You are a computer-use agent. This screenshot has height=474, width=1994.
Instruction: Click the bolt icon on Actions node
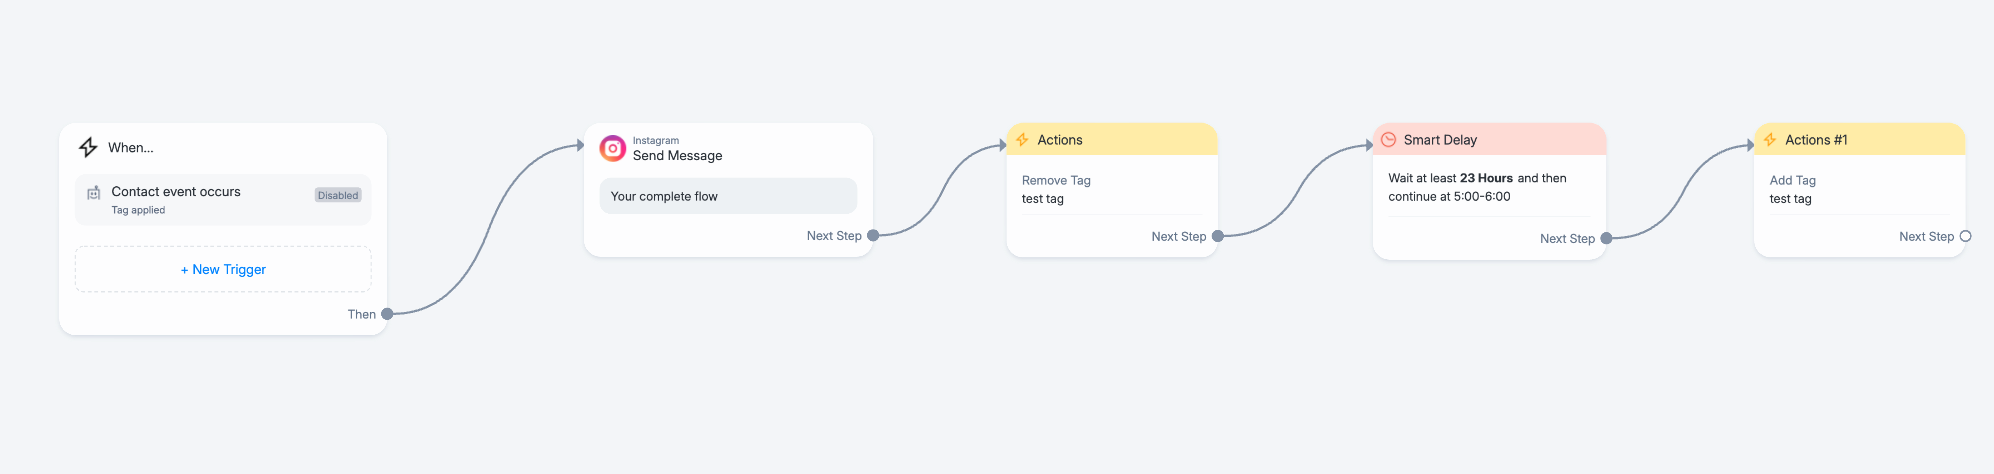[x=1022, y=140]
